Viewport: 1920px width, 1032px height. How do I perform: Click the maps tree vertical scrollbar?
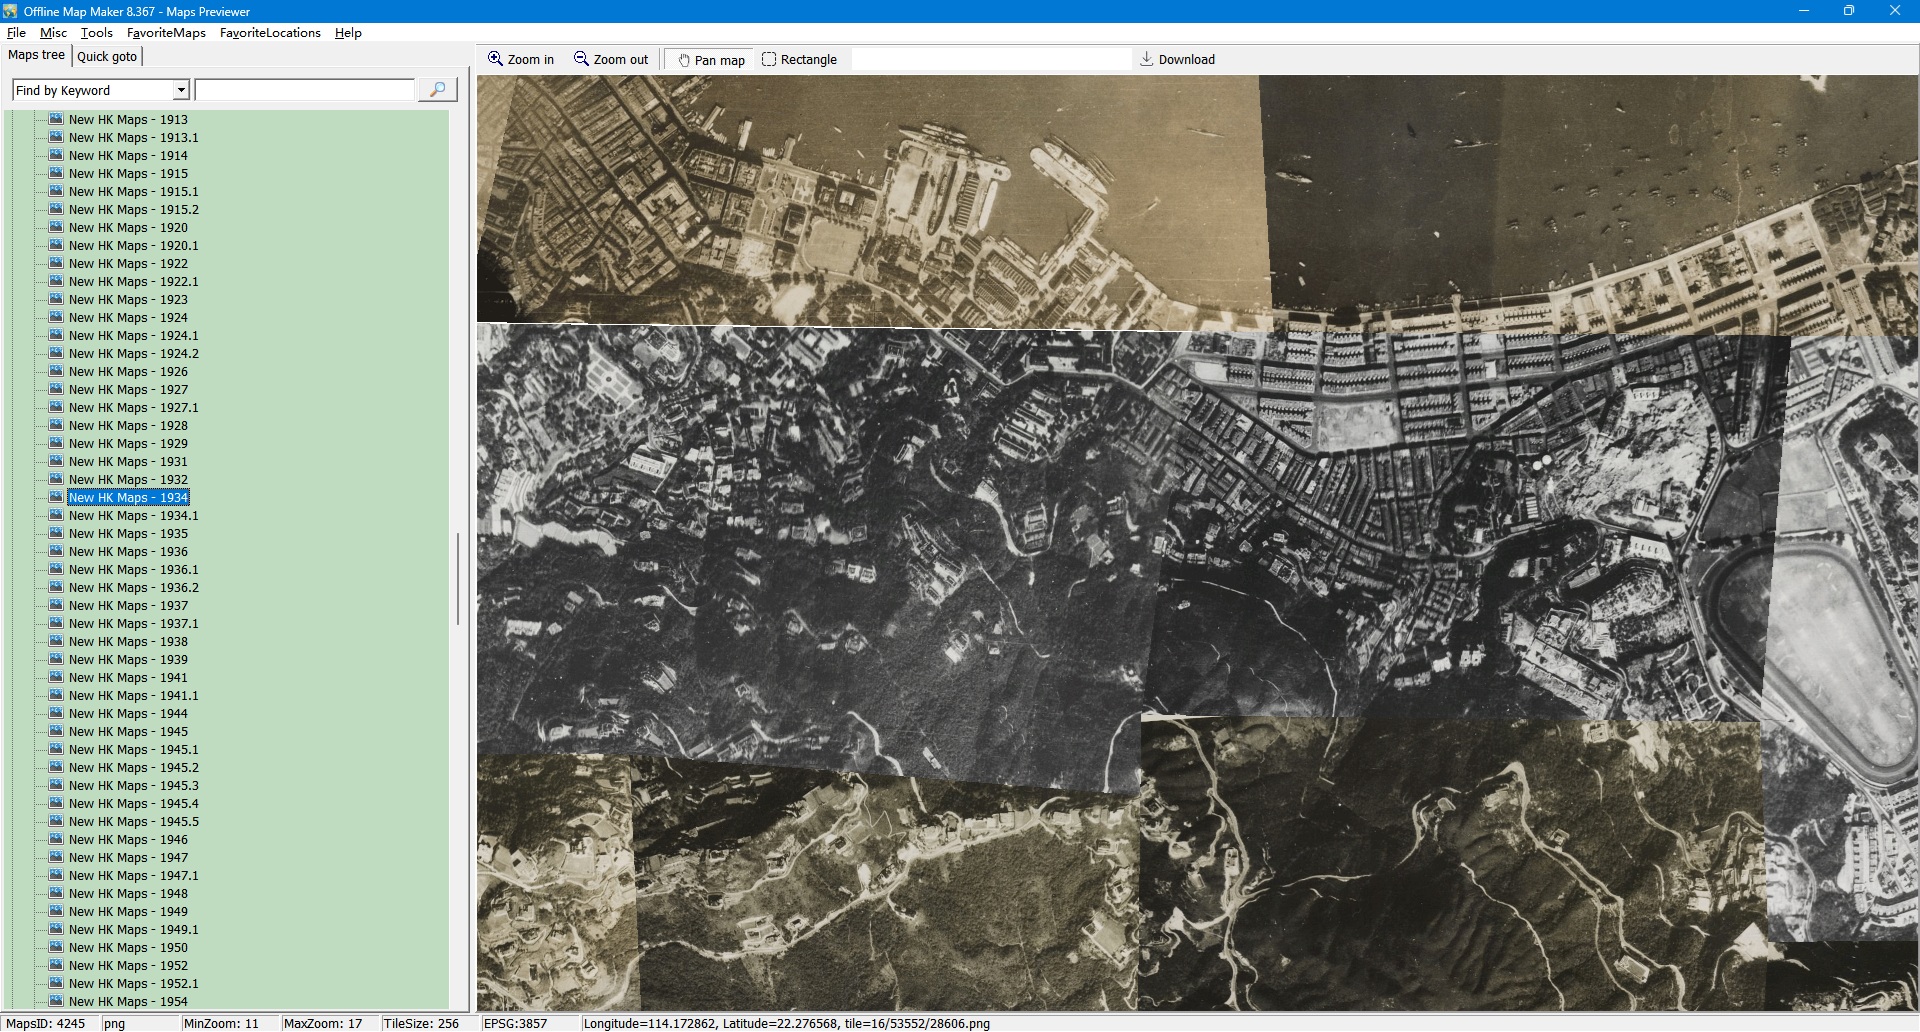pyautogui.click(x=458, y=579)
